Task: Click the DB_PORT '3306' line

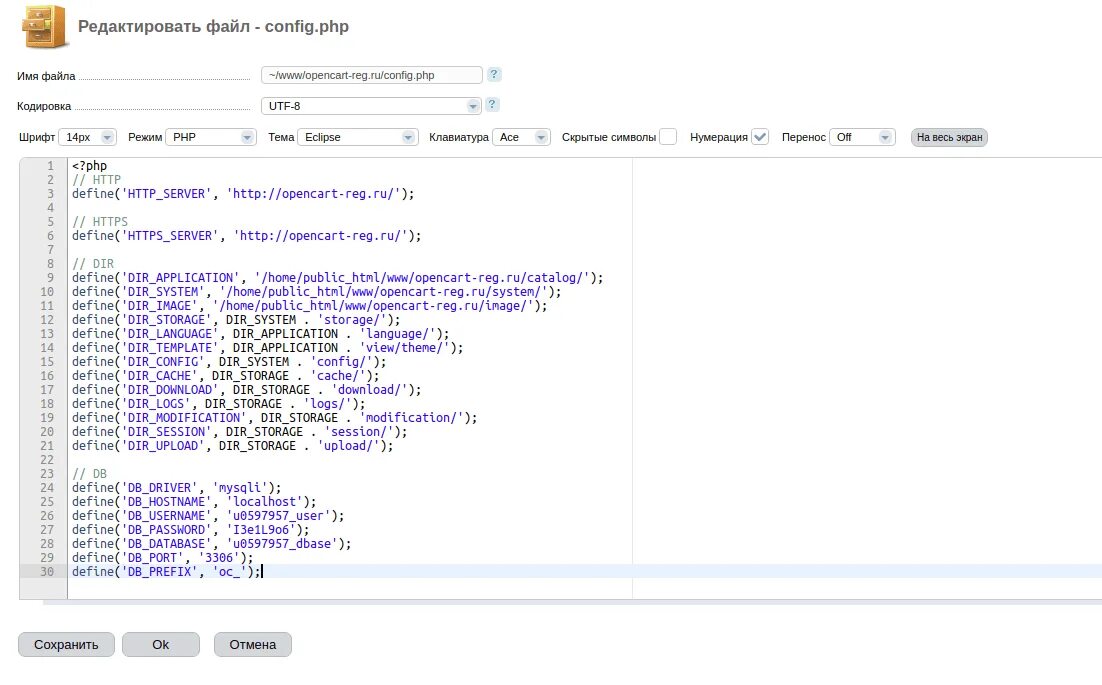Action: [162, 558]
